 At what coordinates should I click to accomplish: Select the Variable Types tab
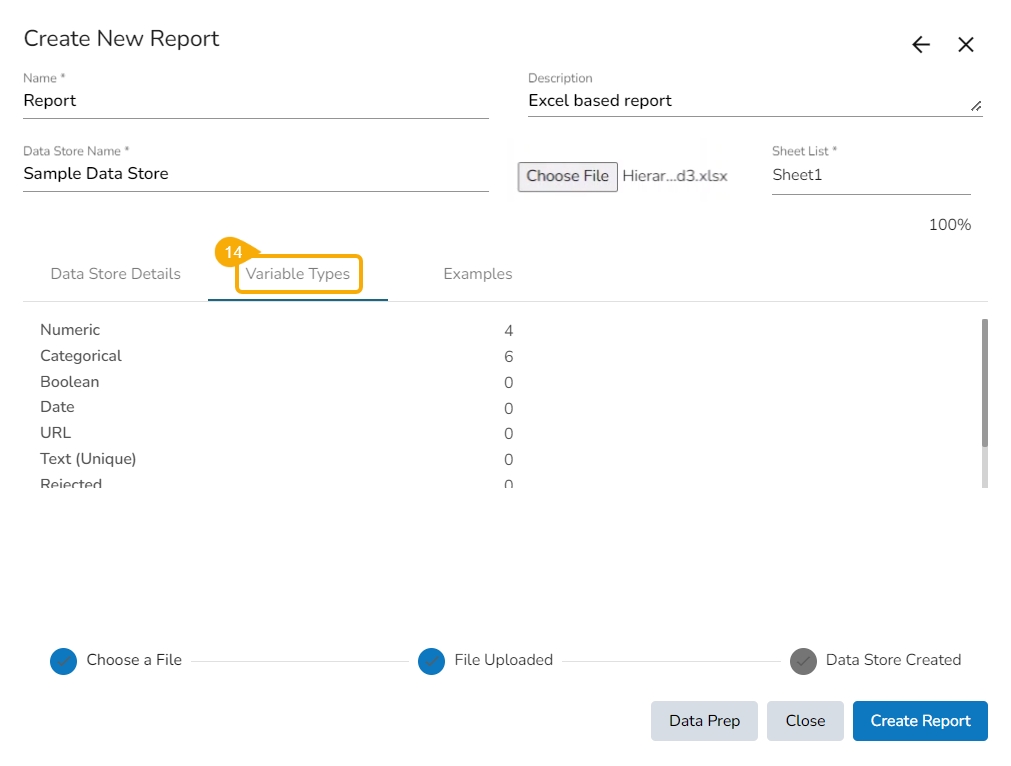coord(298,274)
